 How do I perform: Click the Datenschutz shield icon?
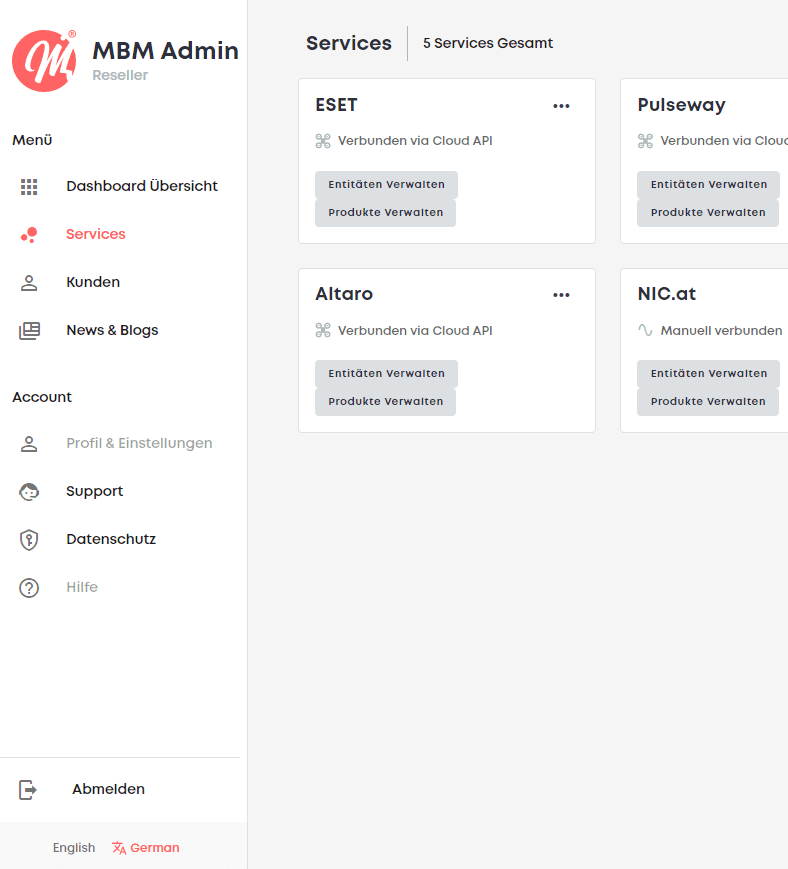coord(29,540)
